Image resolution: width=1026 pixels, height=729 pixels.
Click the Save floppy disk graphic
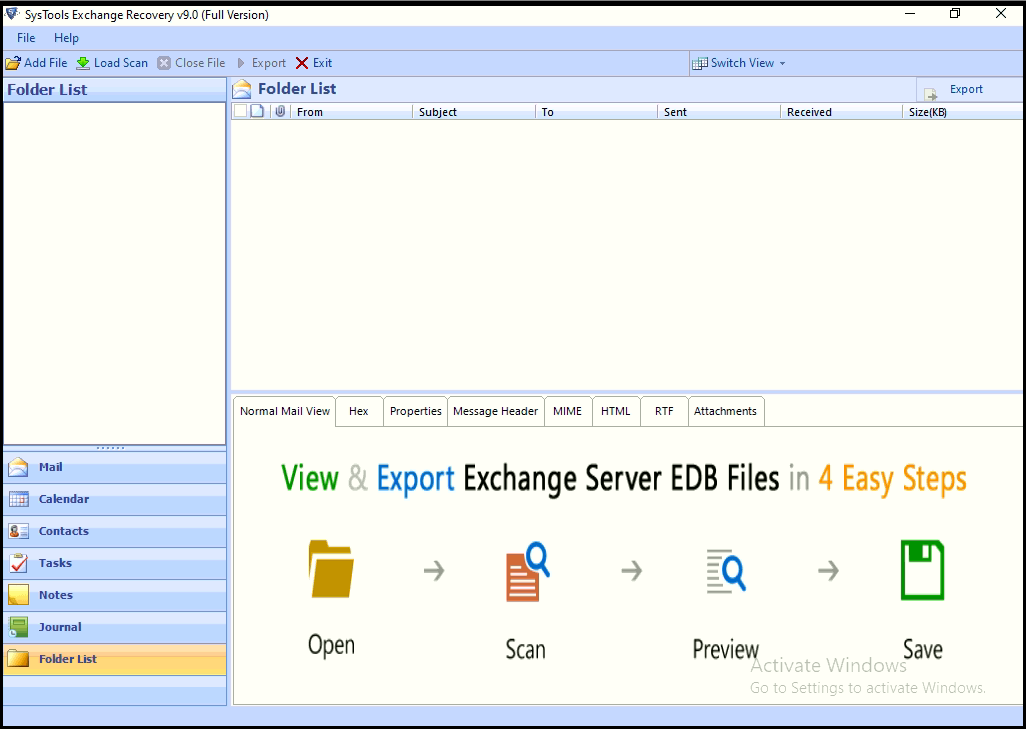click(x=923, y=570)
